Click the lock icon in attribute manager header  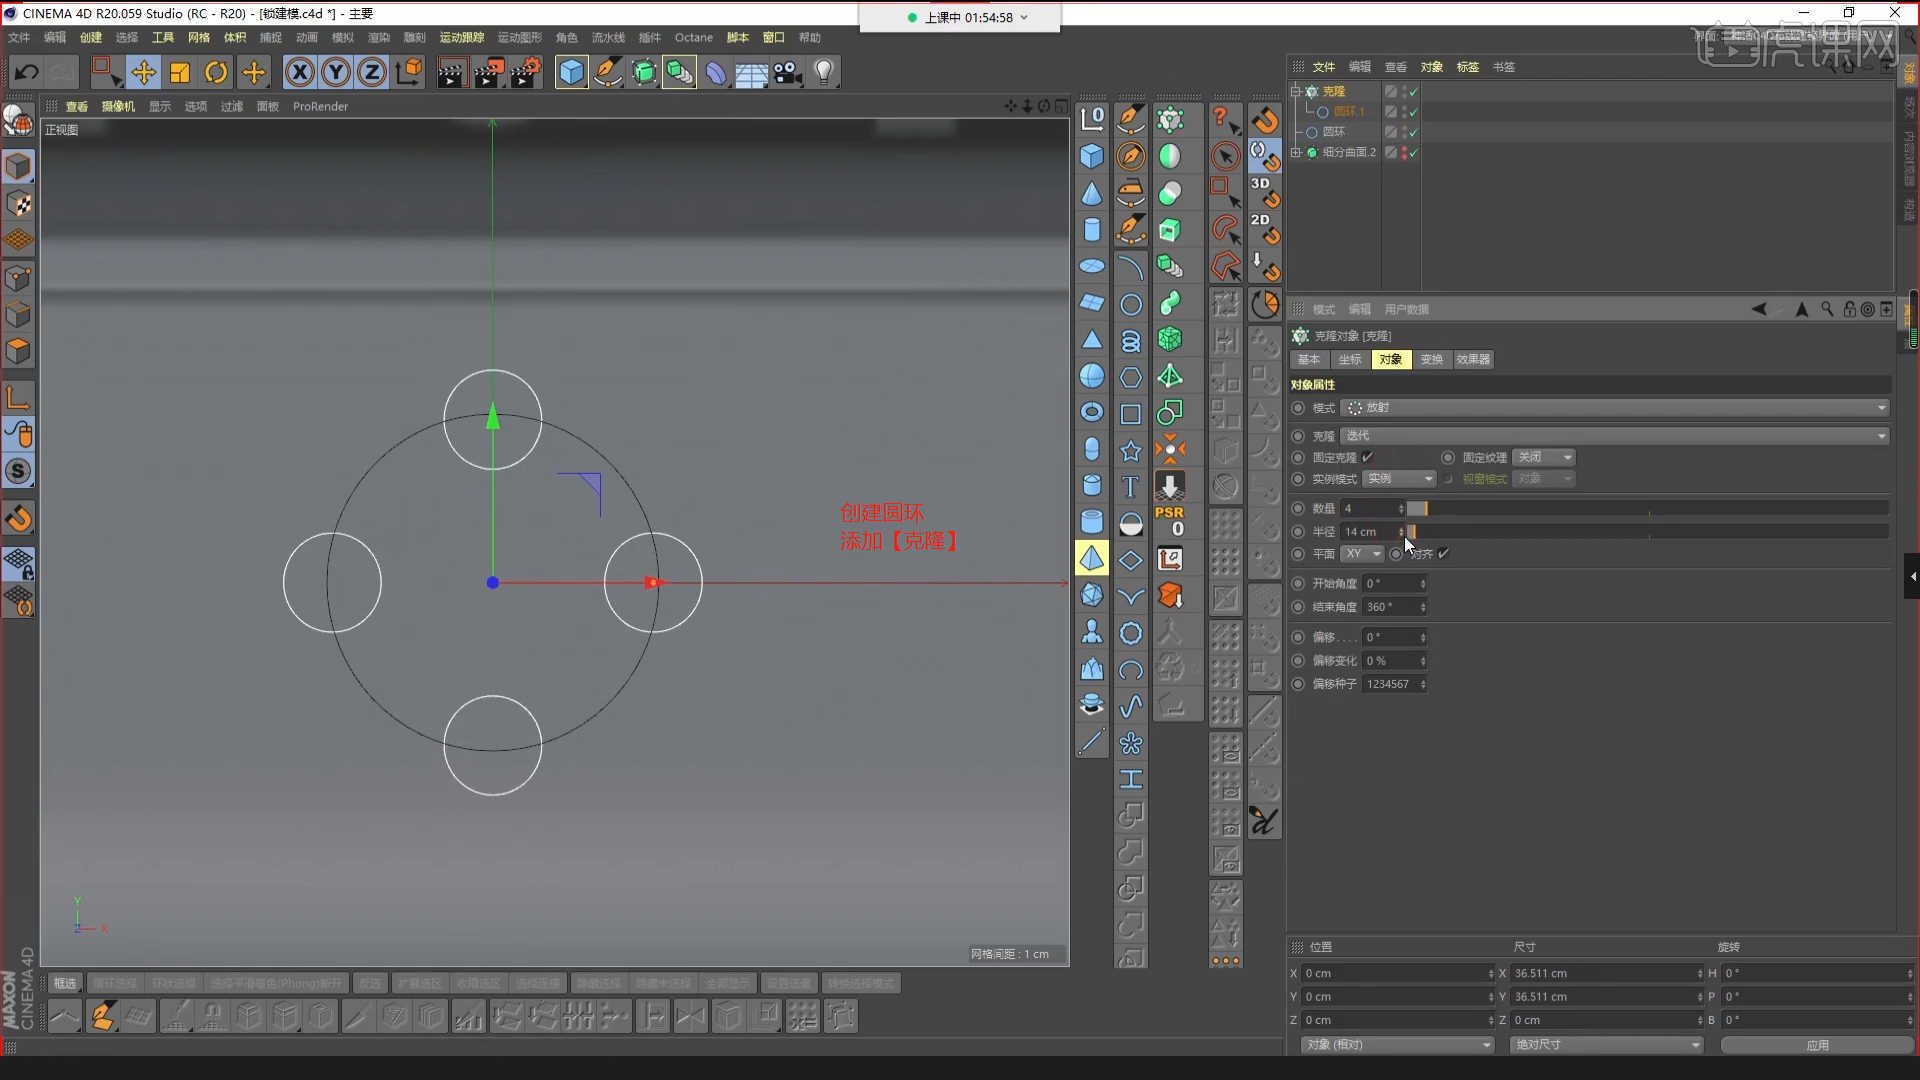1849,309
